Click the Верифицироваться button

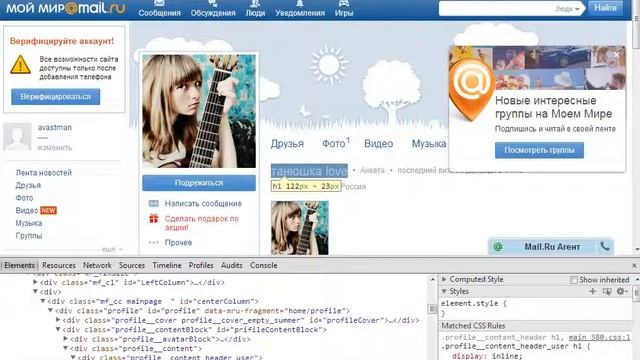pos(56,97)
